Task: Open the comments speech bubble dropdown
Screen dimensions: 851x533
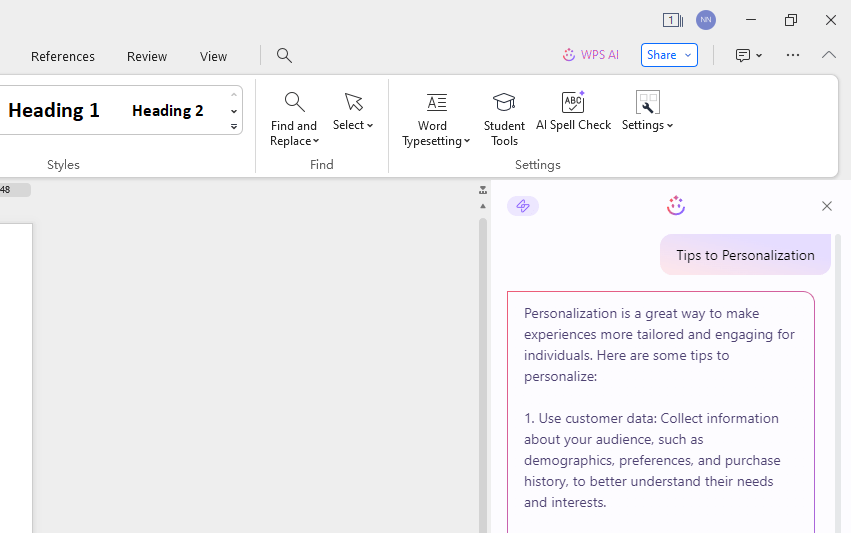Action: click(x=749, y=55)
